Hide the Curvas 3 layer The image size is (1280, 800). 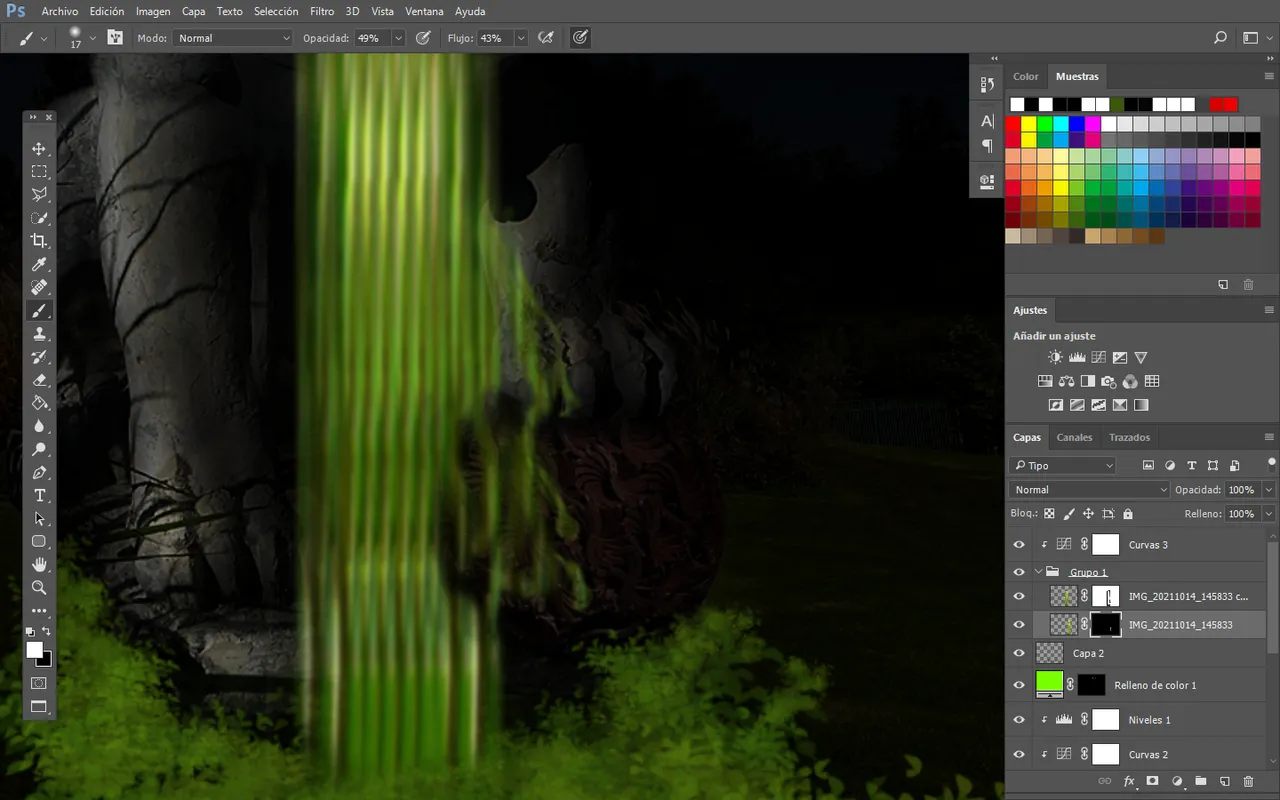pyautogui.click(x=1019, y=545)
